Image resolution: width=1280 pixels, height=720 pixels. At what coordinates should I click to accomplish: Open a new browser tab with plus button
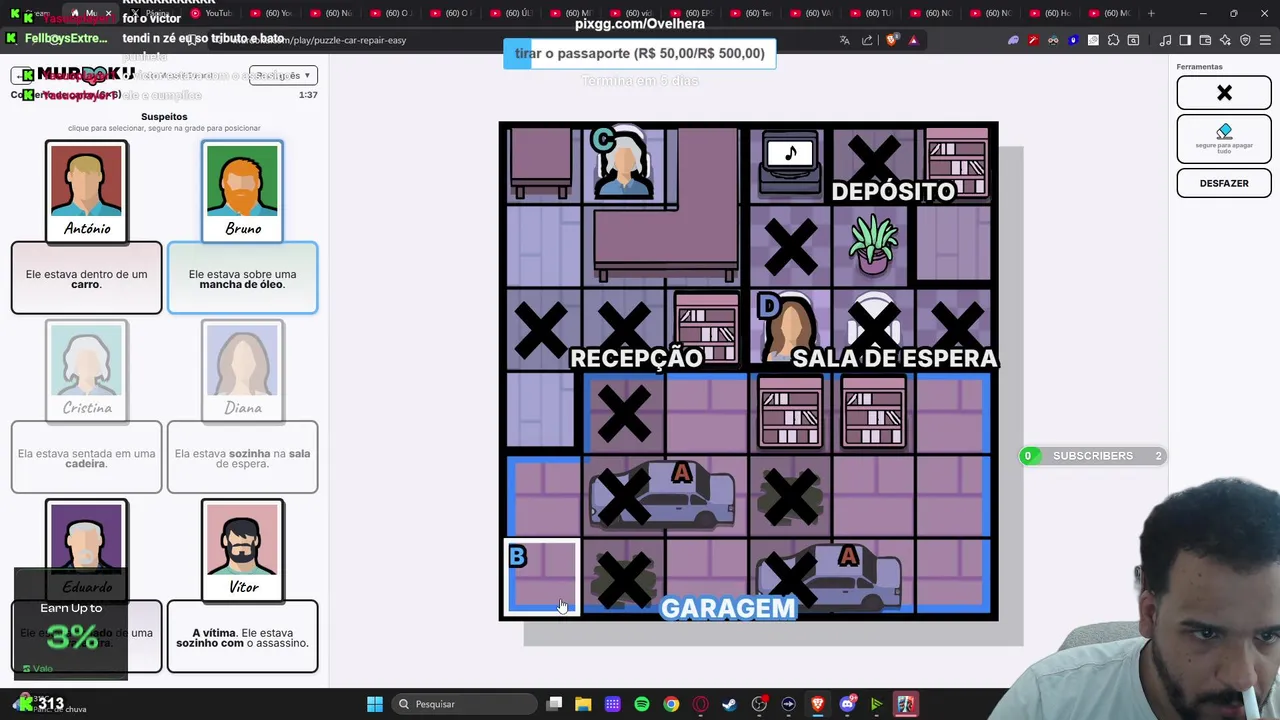point(1151,13)
